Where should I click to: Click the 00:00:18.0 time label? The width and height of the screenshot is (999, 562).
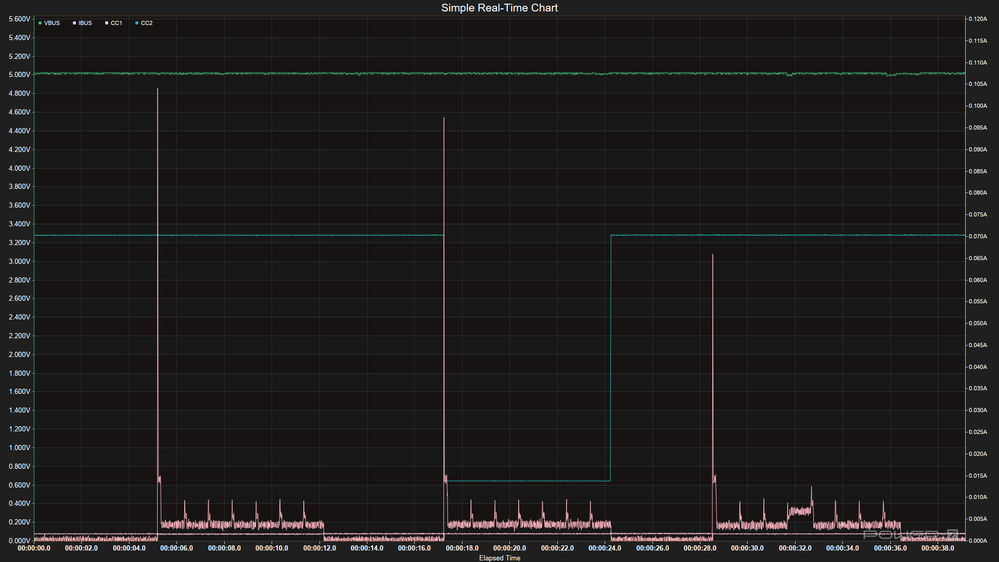click(x=462, y=548)
